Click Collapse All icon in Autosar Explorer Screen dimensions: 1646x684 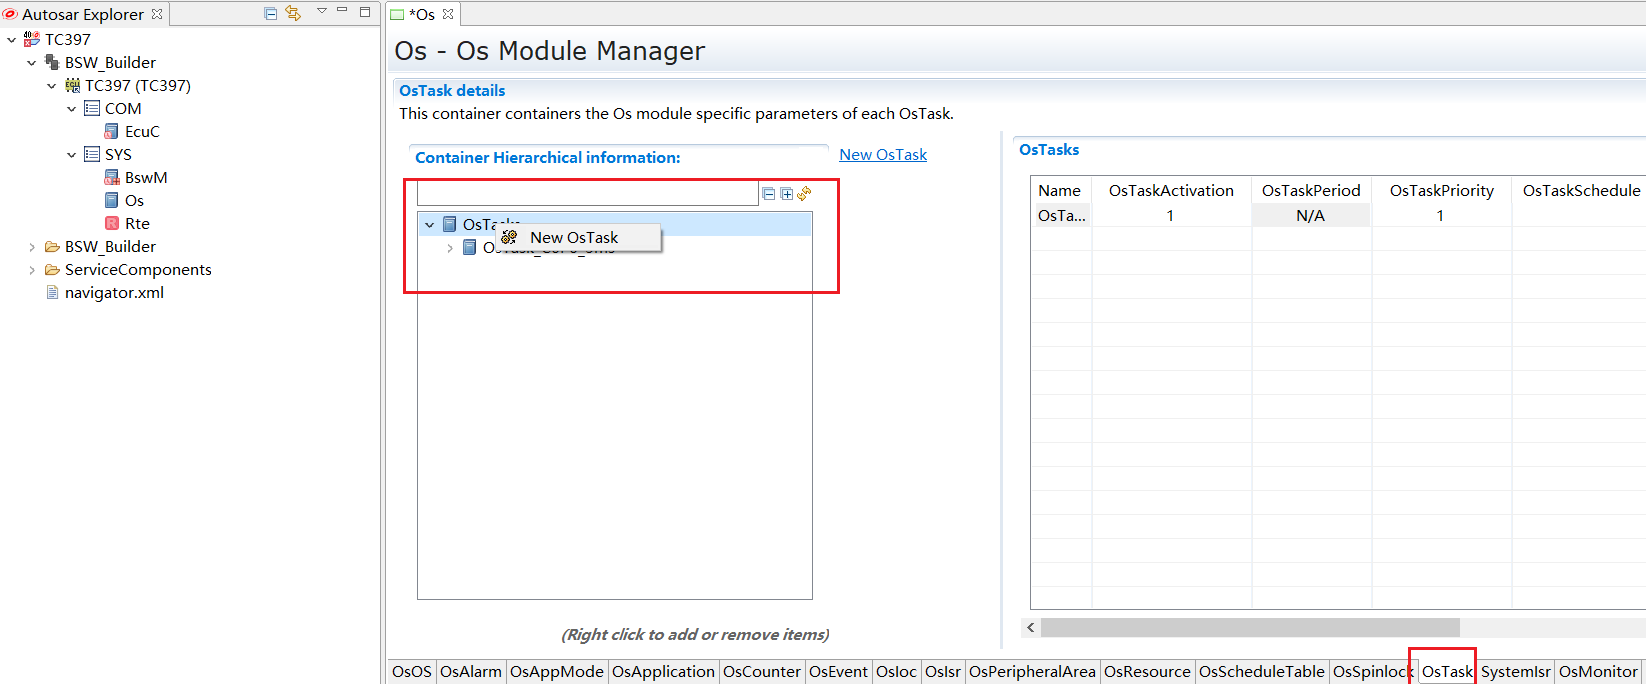(x=270, y=13)
